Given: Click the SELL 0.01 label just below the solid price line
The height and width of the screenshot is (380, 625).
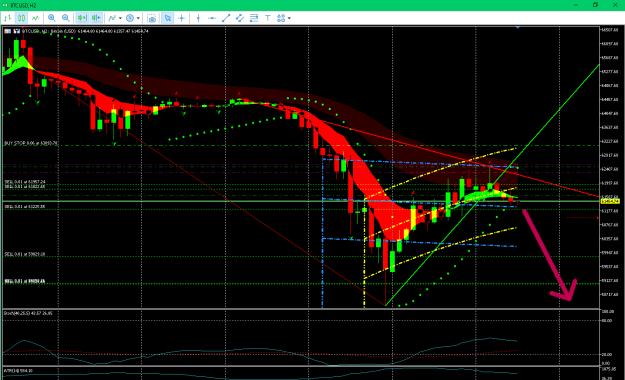Looking at the screenshot, I should pyautogui.click(x=25, y=207).
